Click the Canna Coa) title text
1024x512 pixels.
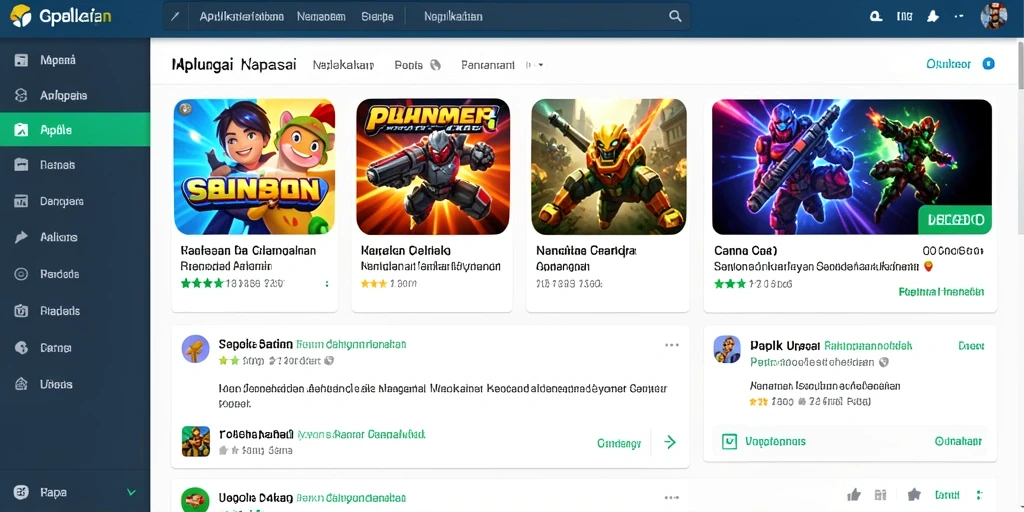(745, 250)
